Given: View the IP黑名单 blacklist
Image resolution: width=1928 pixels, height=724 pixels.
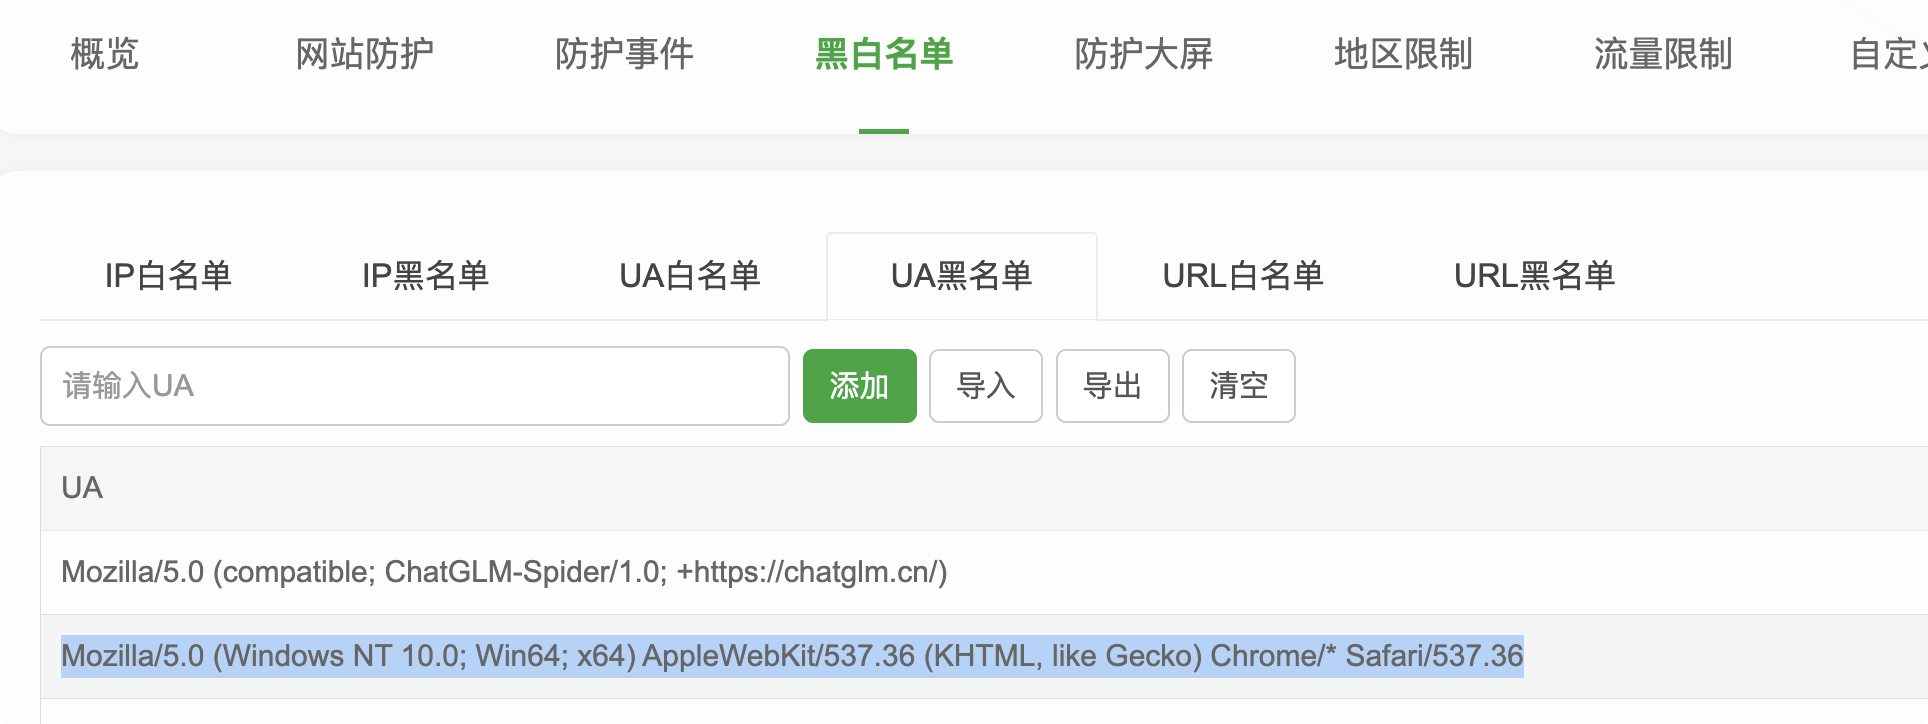Looking at the screenshot, I should coord(426,276).
